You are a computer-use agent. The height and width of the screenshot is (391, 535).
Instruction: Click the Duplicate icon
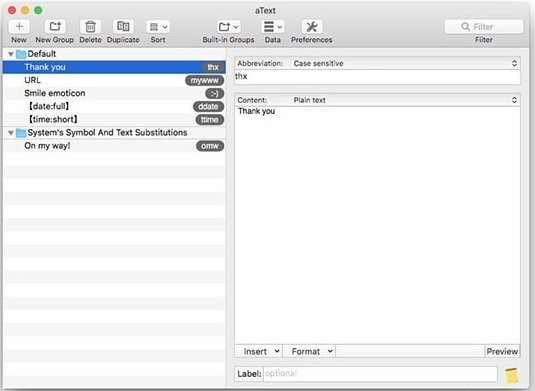tap(123, 27)
